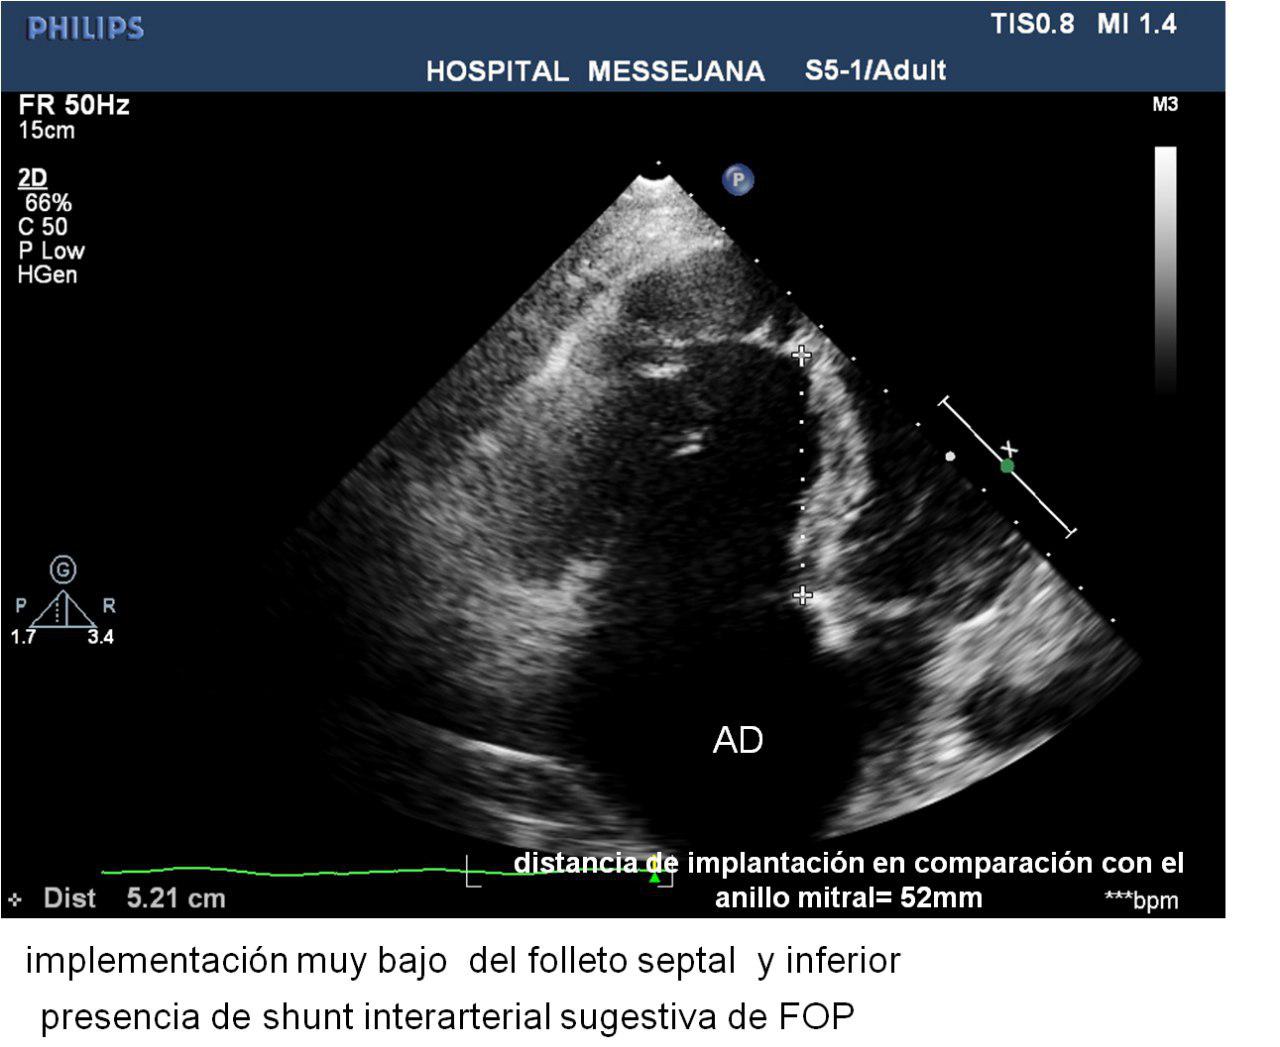Click the grayscale bar under M3
Viewport: 1280px width, 1047px height.
[1165, 270]
